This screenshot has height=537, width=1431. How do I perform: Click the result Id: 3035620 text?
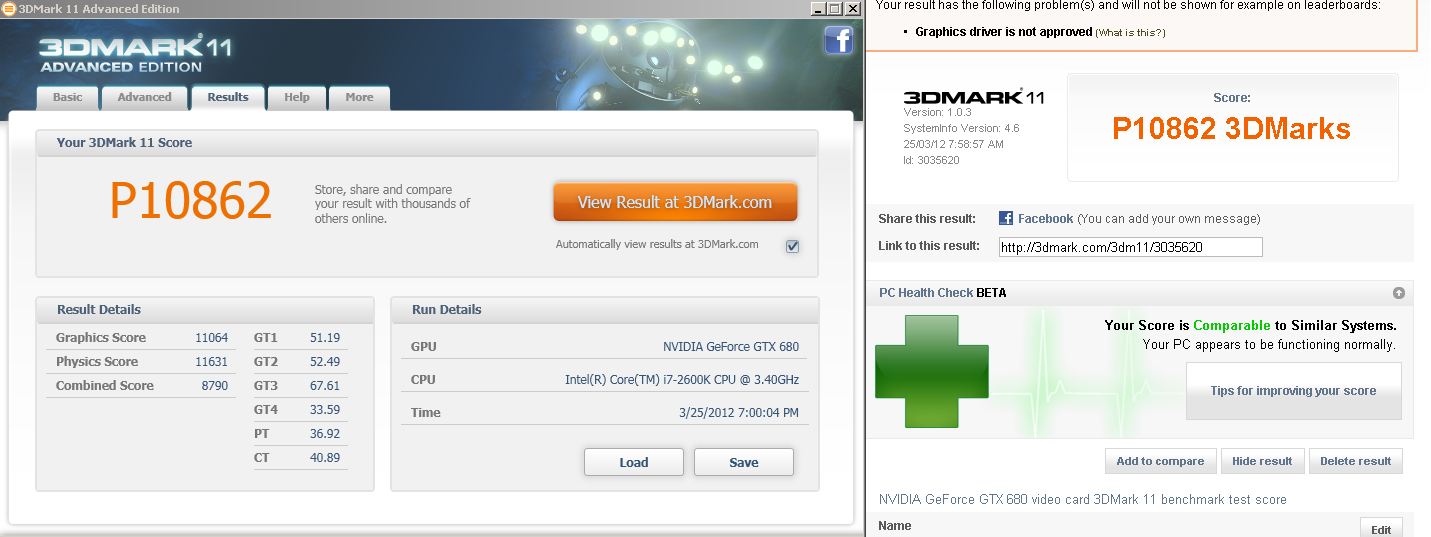pyautogui.click(x=931, y=160)
